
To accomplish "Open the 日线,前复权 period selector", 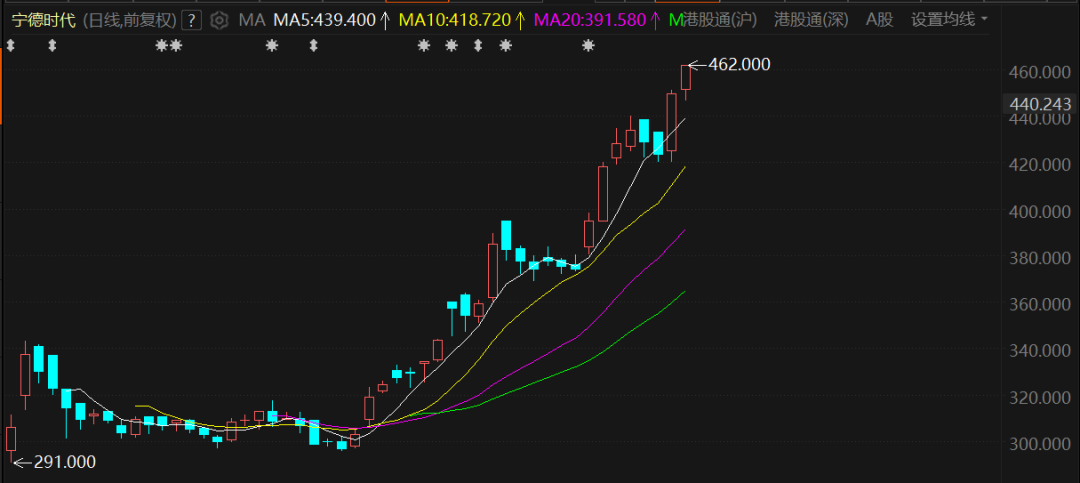I will click(129, 20).
